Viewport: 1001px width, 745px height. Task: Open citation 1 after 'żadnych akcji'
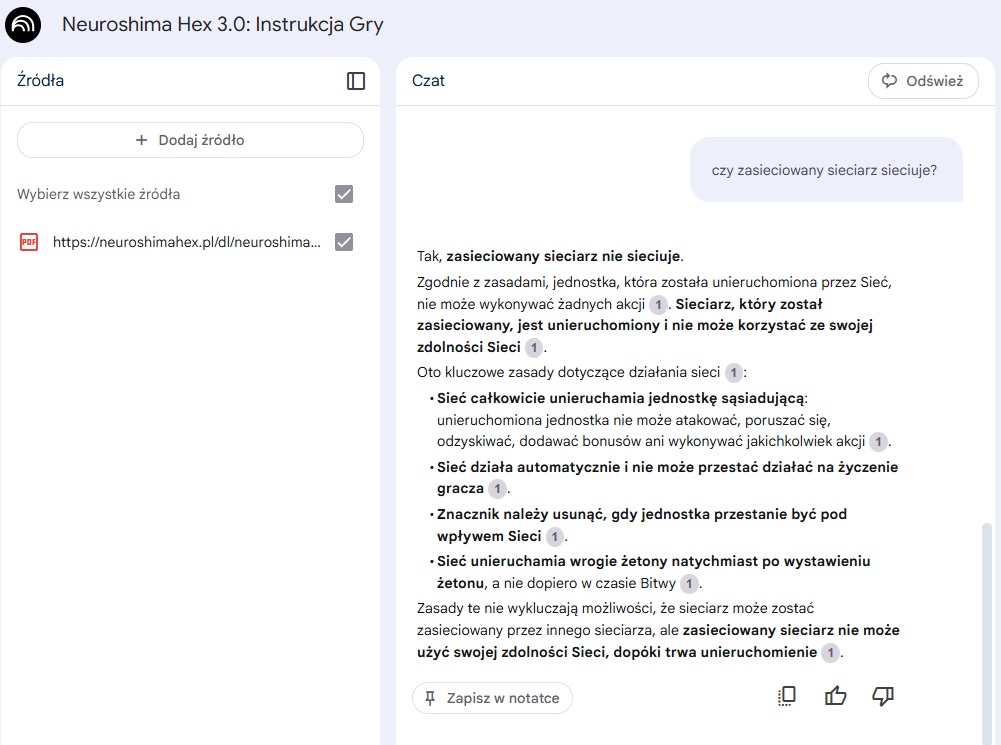point(658,305)
